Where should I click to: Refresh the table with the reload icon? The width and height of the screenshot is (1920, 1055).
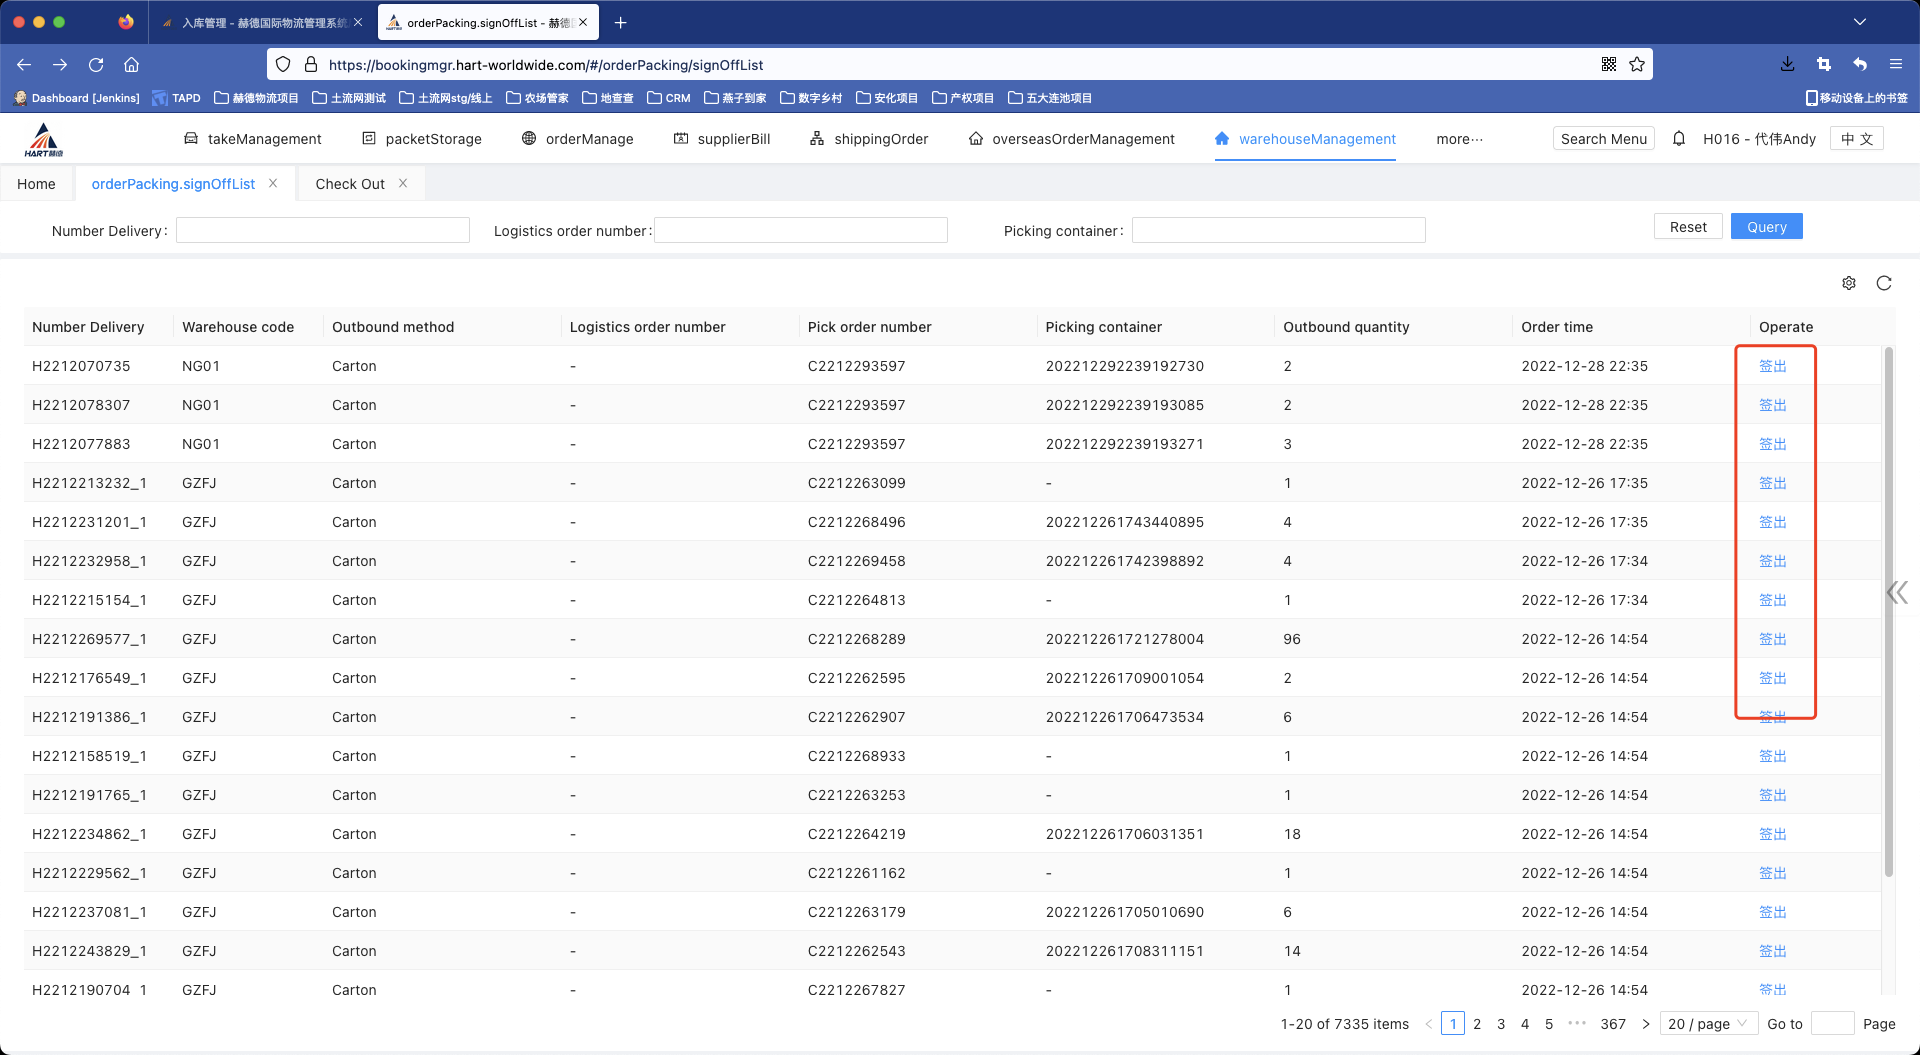[1884, 283]
